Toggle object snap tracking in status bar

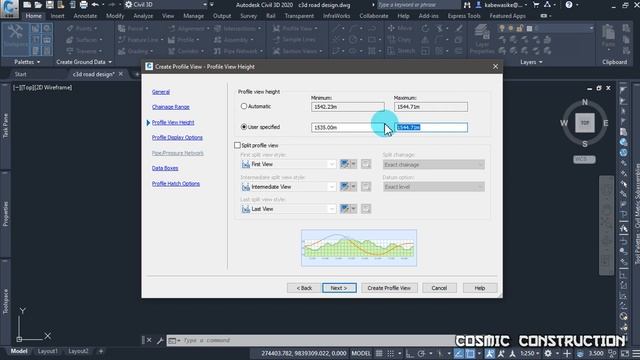point(458,353)
